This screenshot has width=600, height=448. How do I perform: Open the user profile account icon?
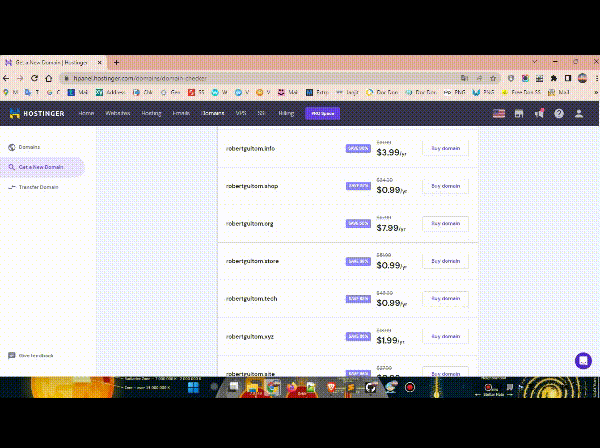[x=579, y=114]
